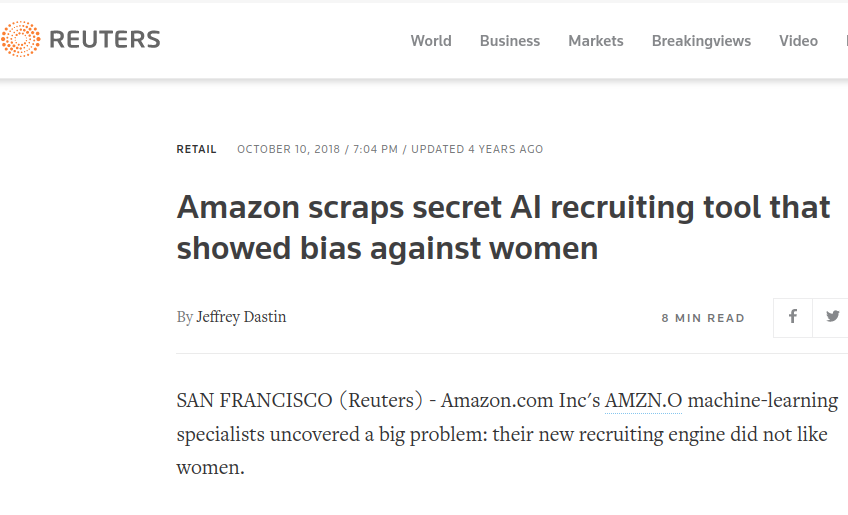Select Breakingviews in the navigation bar
Screen dimensions: 848x515
coord(701,41)
